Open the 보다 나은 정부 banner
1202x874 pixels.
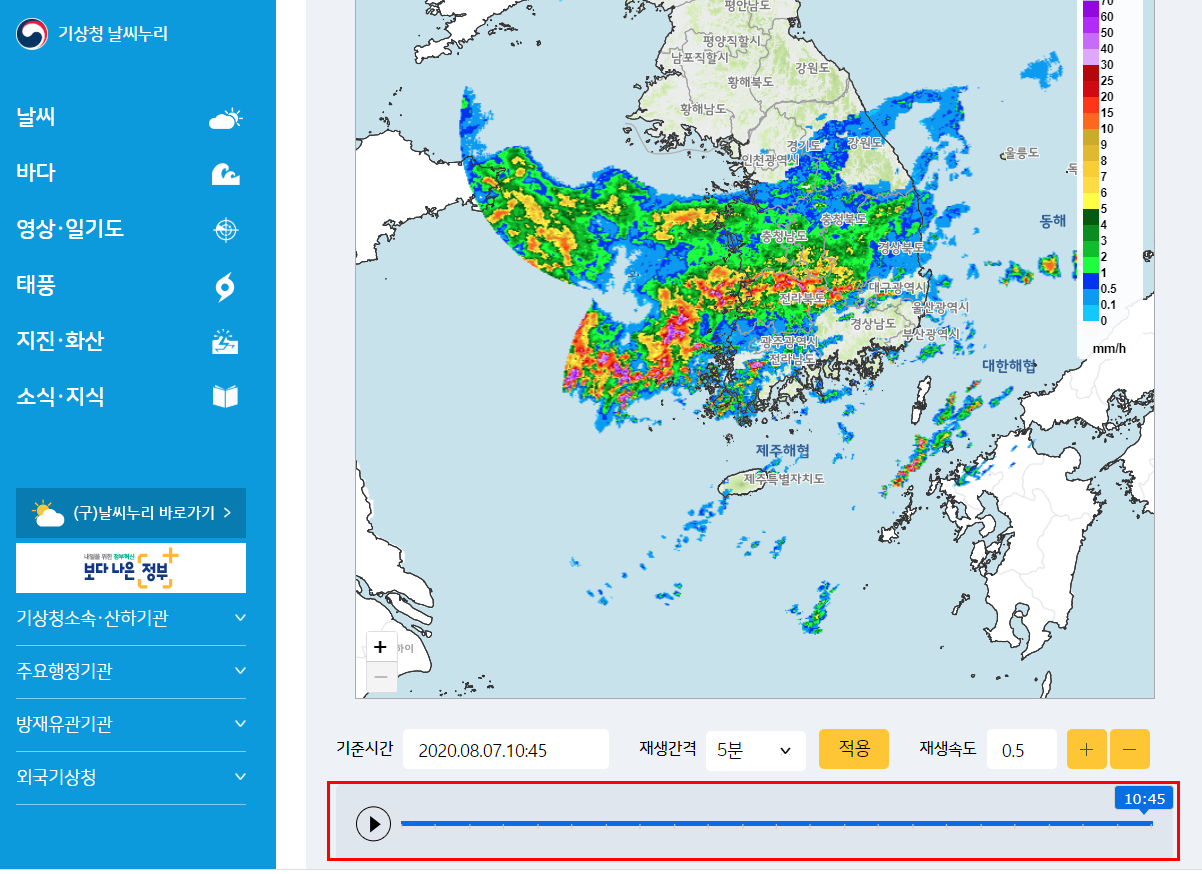click(x=131, y=568)
